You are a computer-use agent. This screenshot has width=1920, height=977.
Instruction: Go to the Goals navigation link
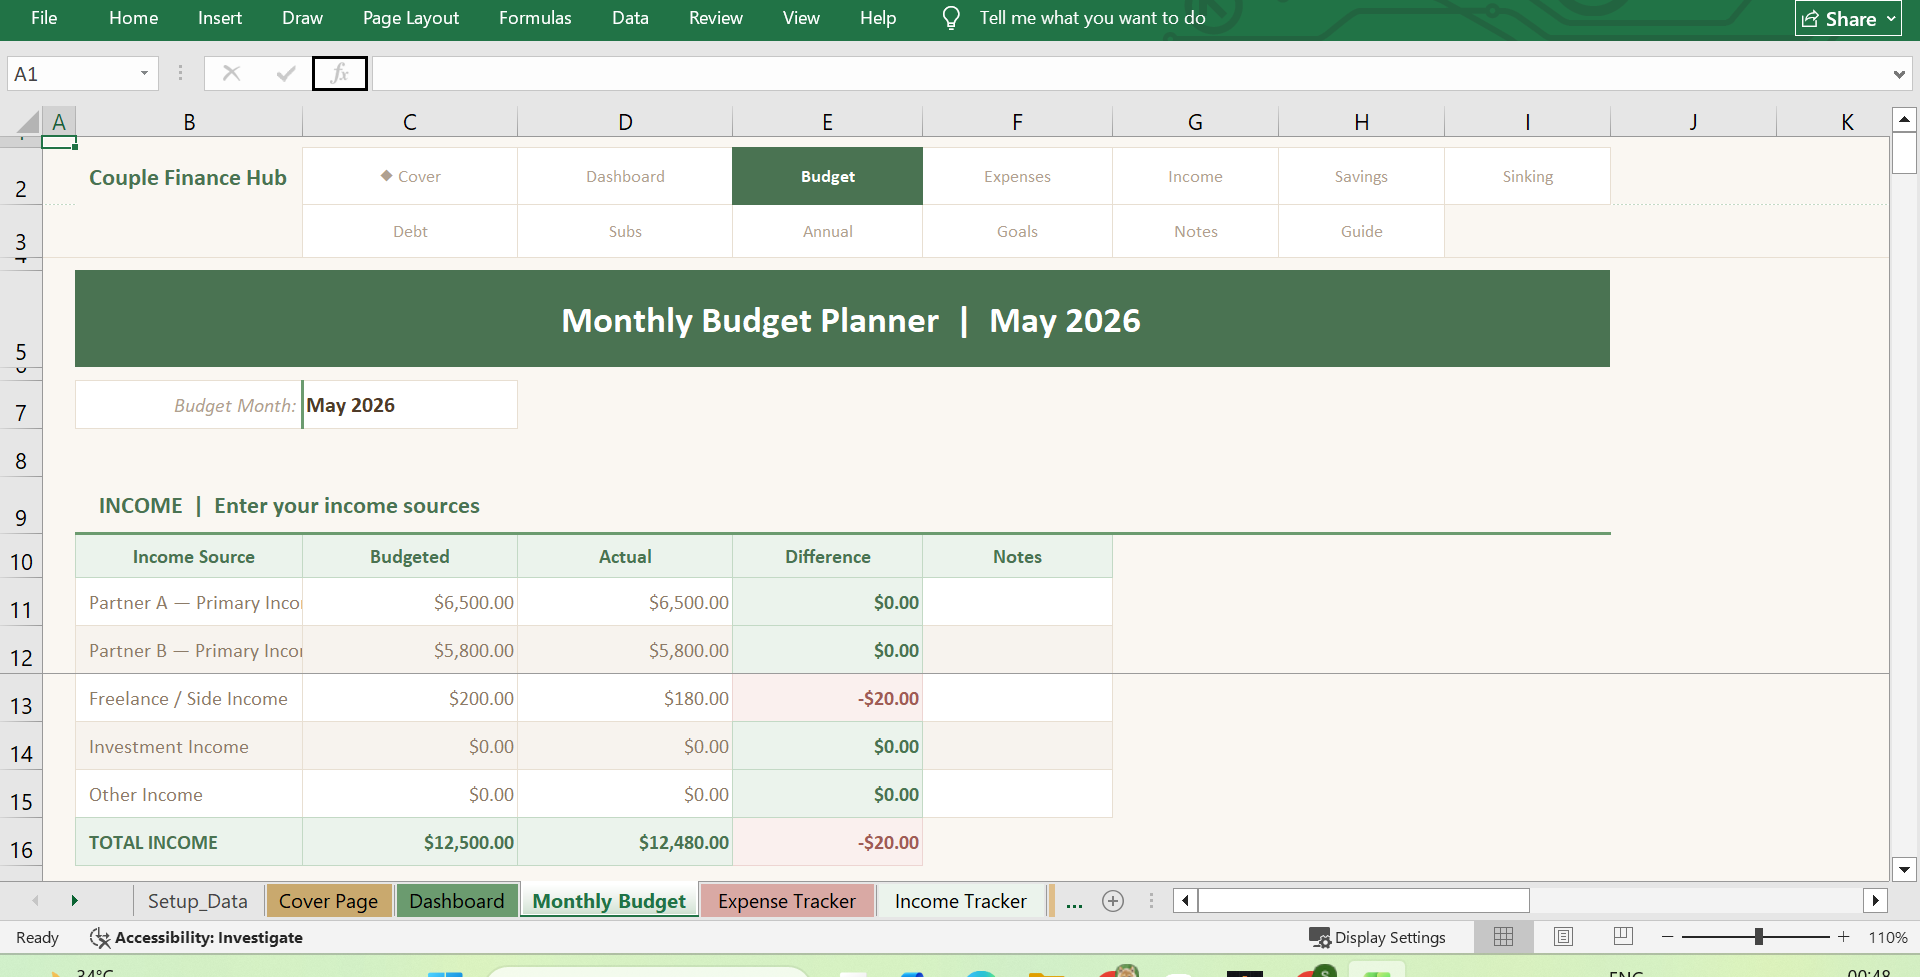click(x=1017, y=231)
